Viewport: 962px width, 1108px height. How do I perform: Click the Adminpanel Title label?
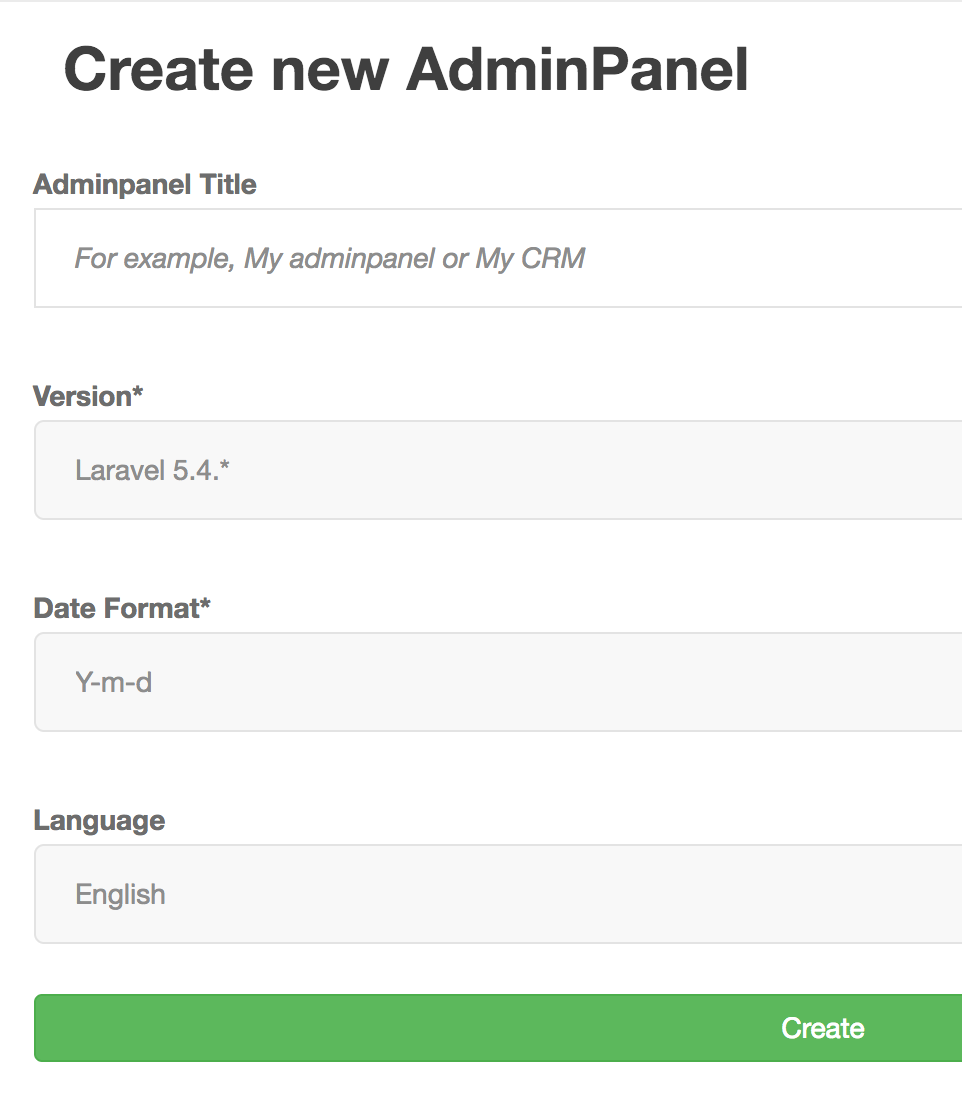tap(145, 184)
